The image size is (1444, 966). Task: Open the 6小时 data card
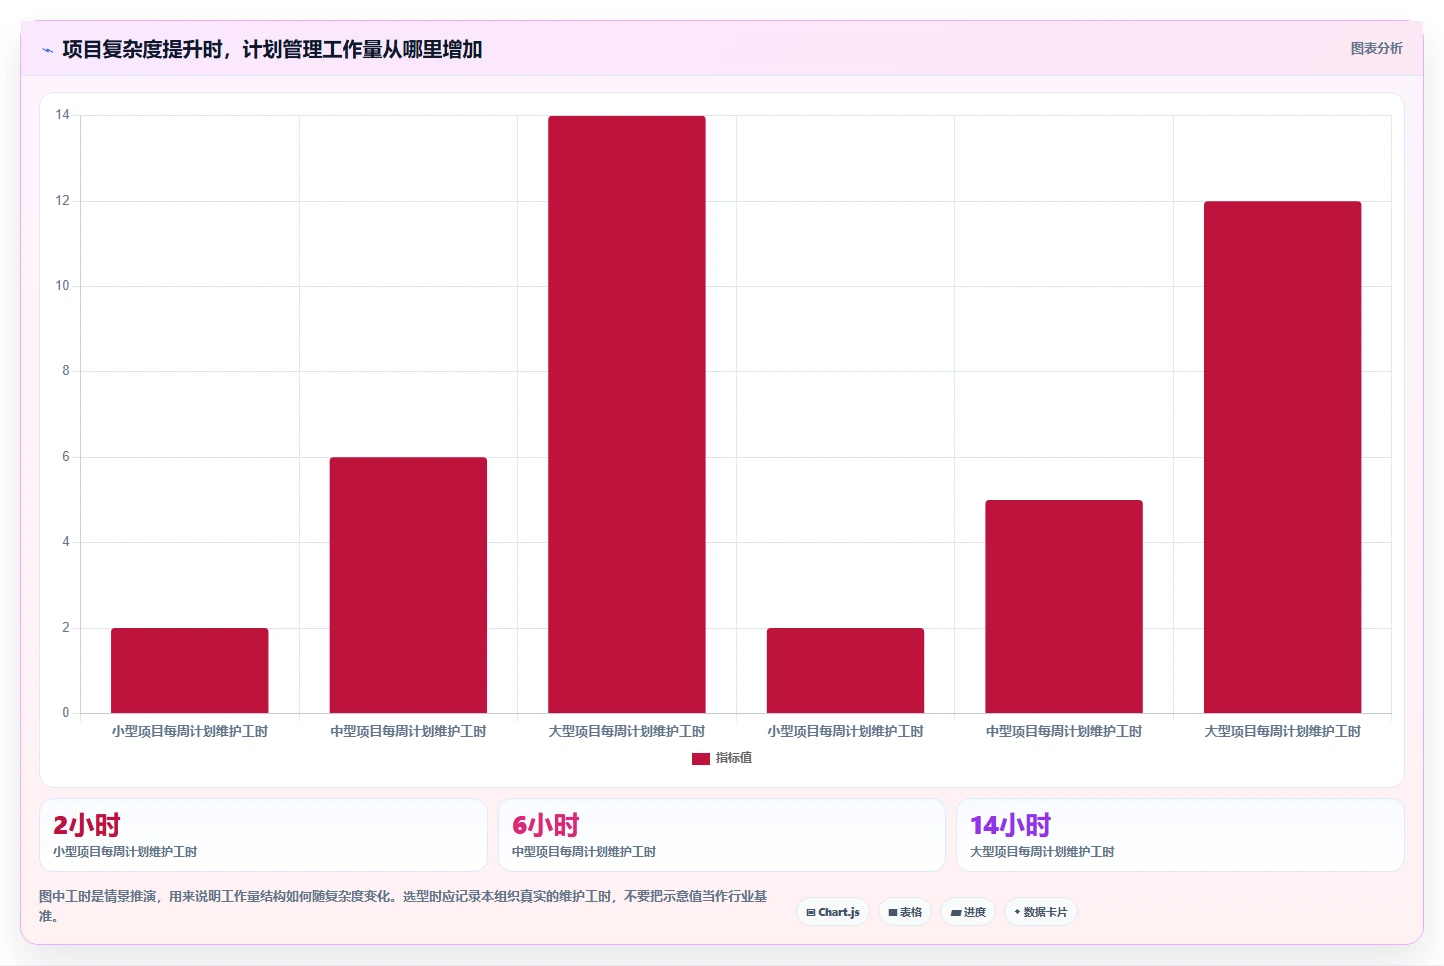721,835
